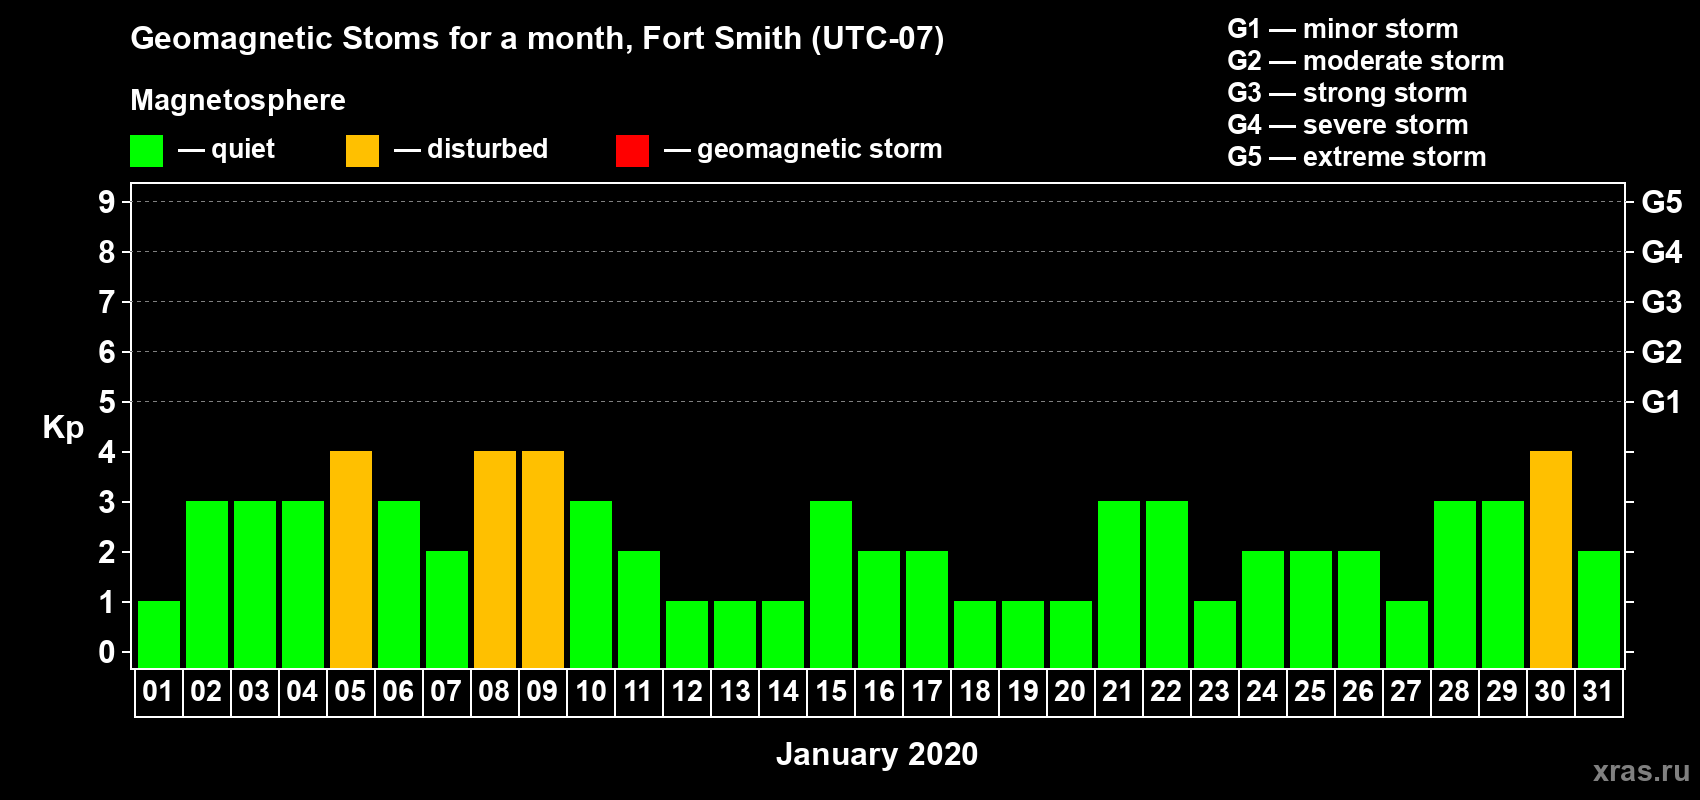The image size is (1700, 800).
Task: Click the day label 07
Action: pyautogui.click(x=447, y=692)
